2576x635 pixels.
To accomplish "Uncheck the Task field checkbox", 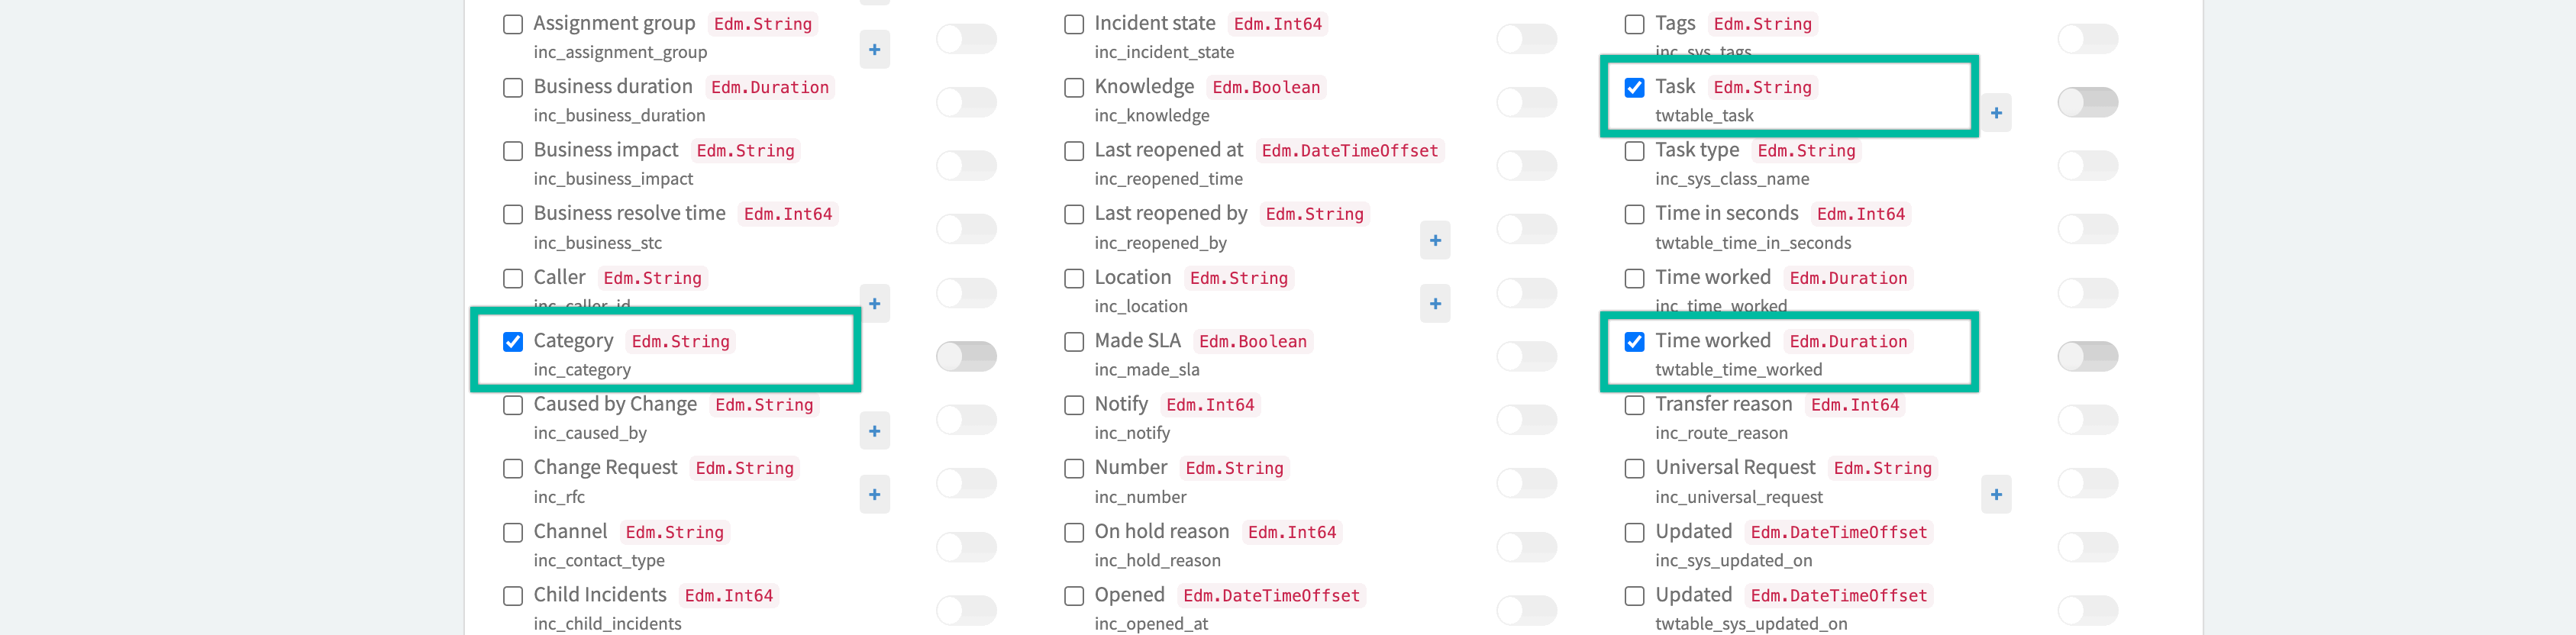I will coord(1635,88).
